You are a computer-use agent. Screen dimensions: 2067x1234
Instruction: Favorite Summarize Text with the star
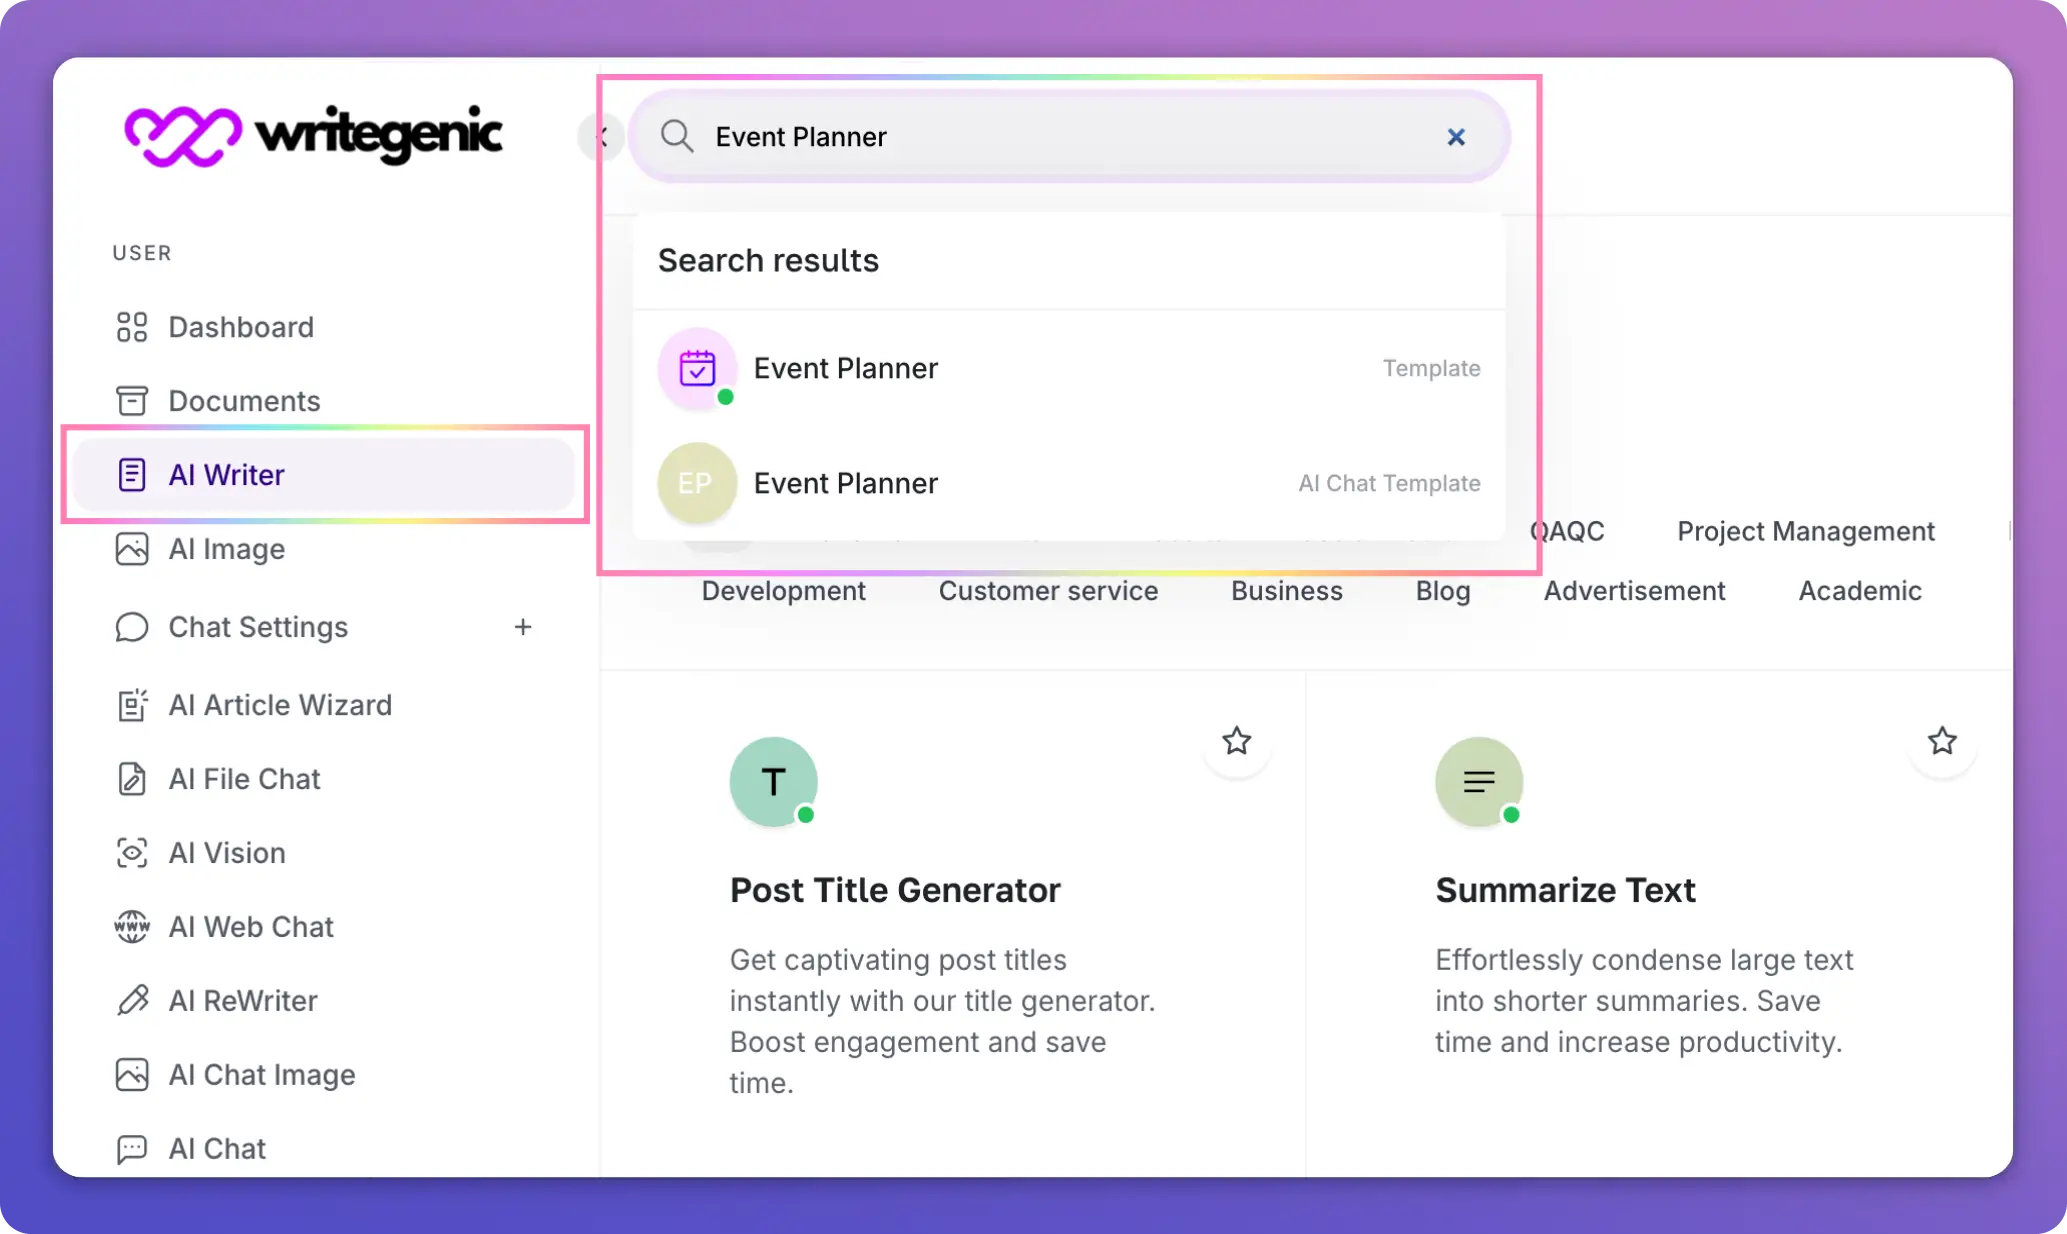click(1942, 741)
